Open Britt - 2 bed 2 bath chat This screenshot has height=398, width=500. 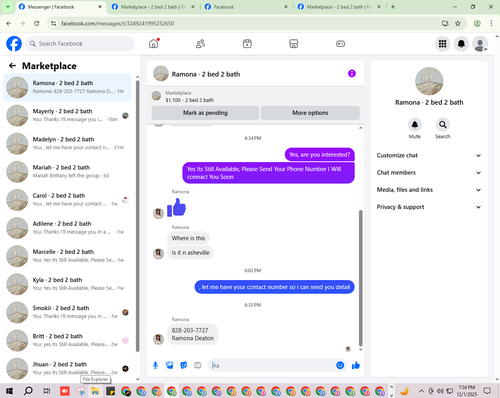67,340
